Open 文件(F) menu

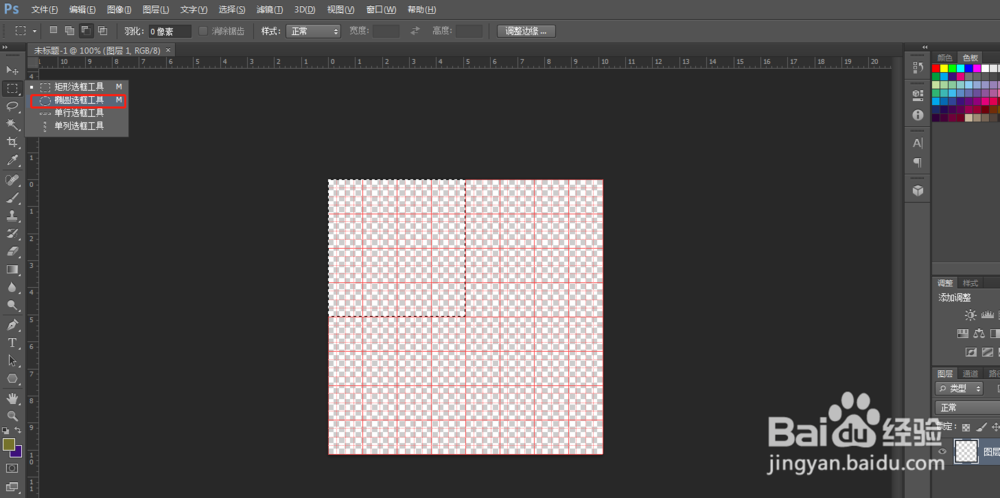coord(44,10)
